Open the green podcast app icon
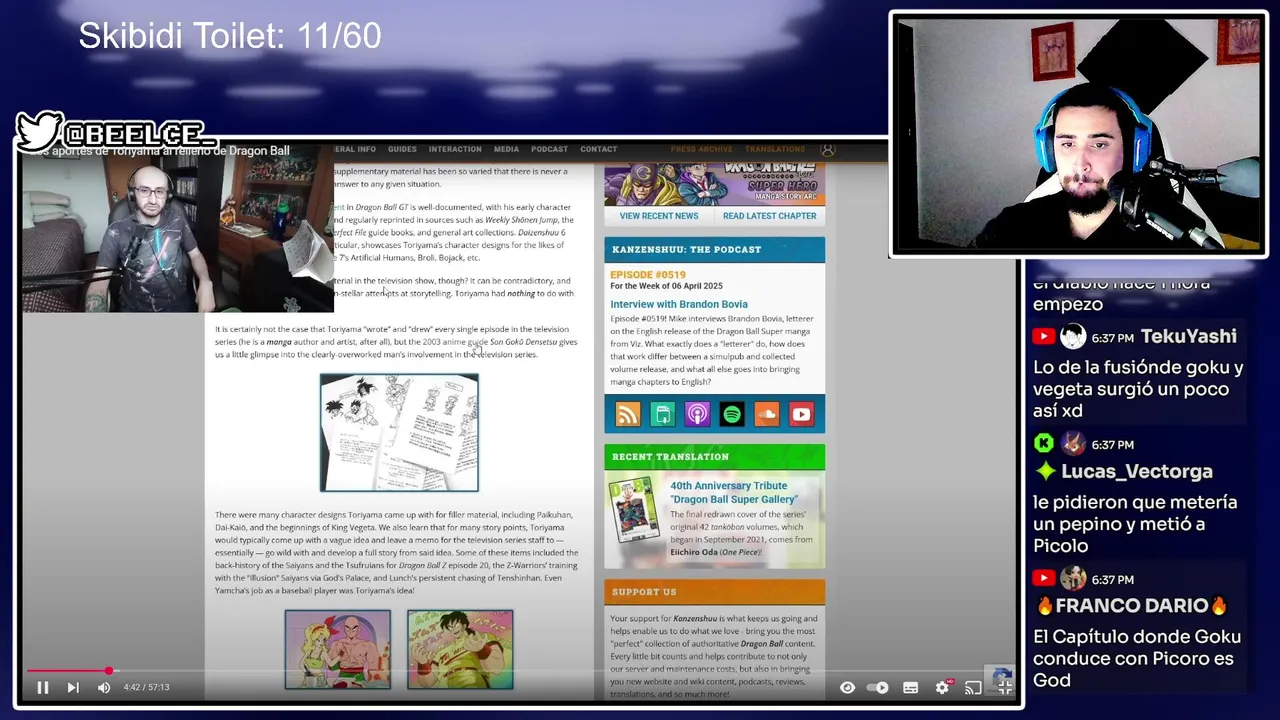 tap(662, 414)
